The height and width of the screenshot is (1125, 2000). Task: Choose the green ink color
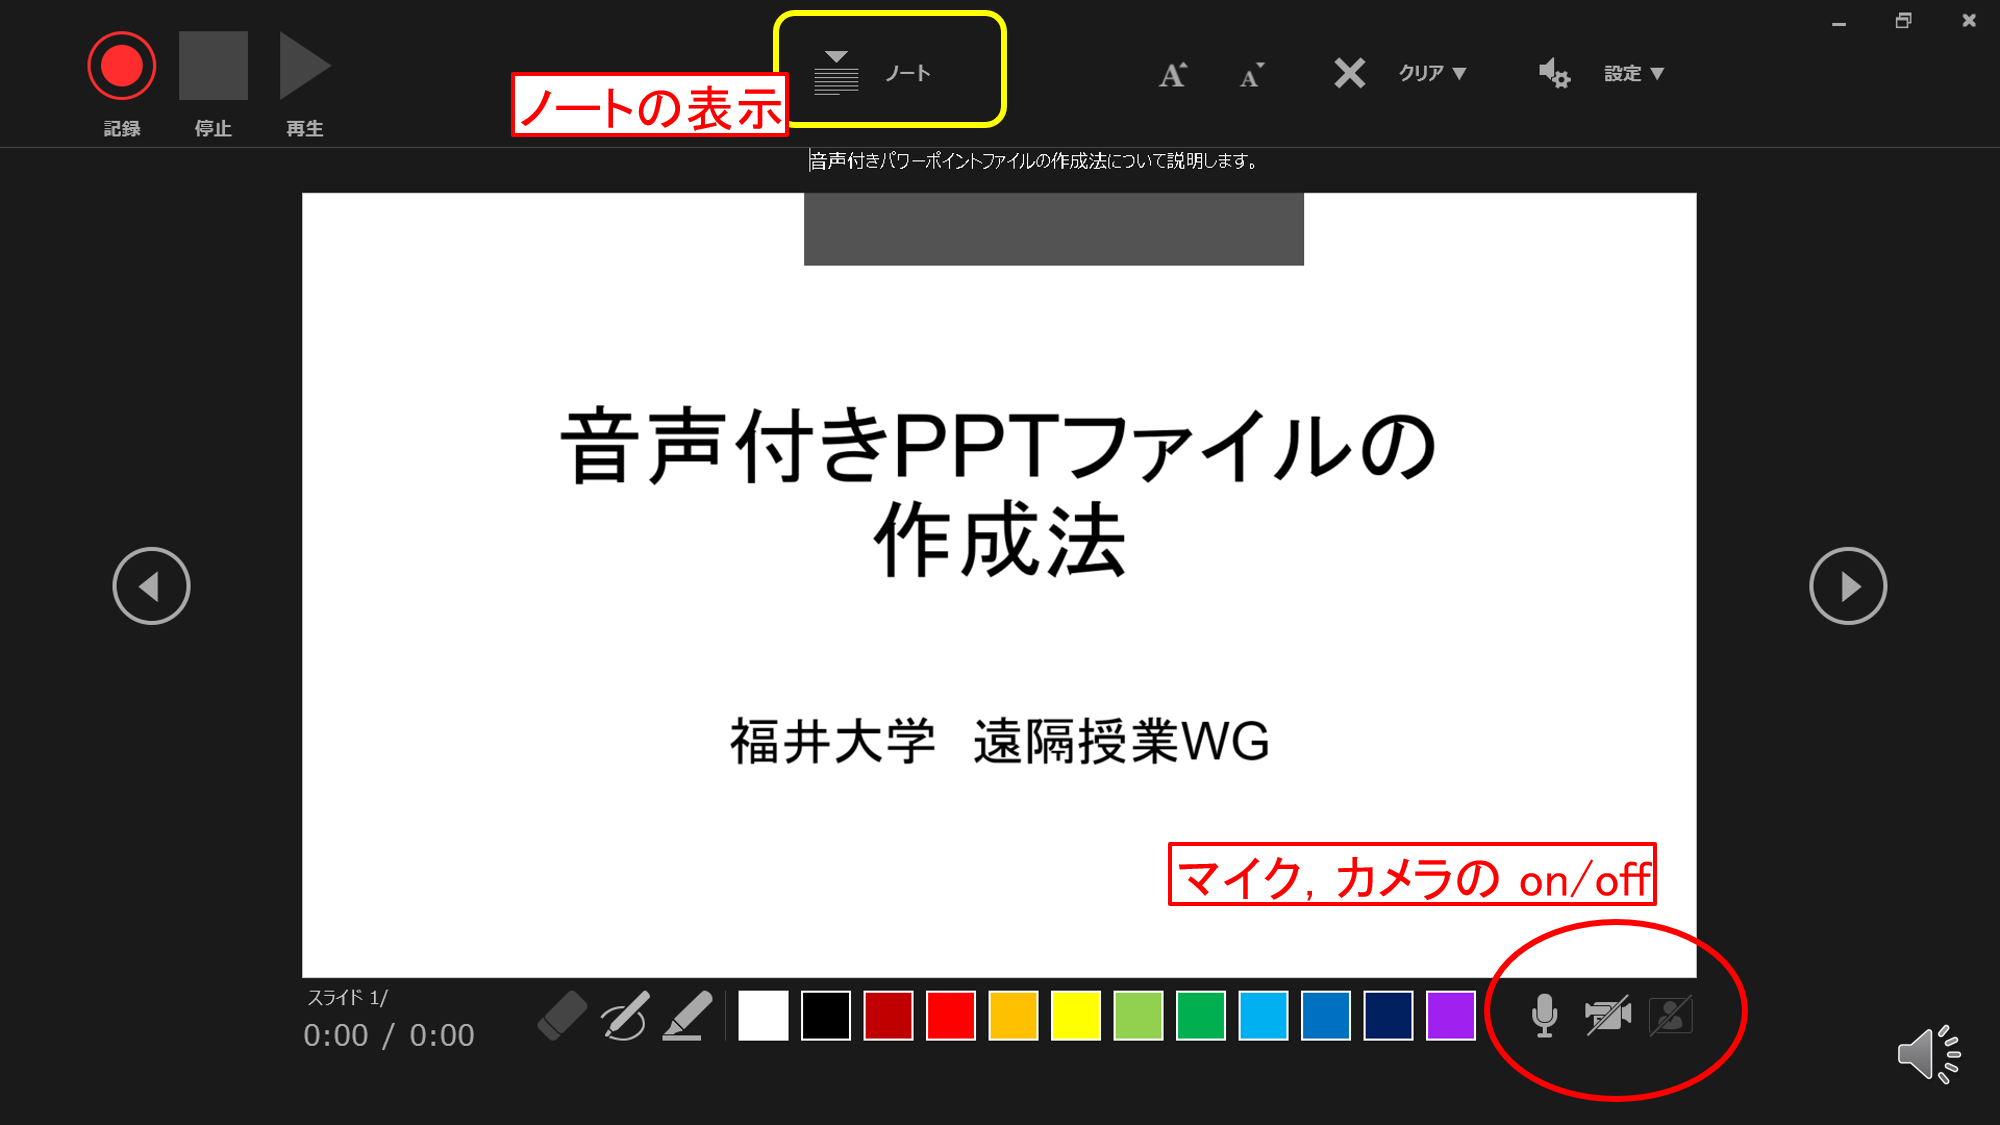click(x=1201, y=1016)
